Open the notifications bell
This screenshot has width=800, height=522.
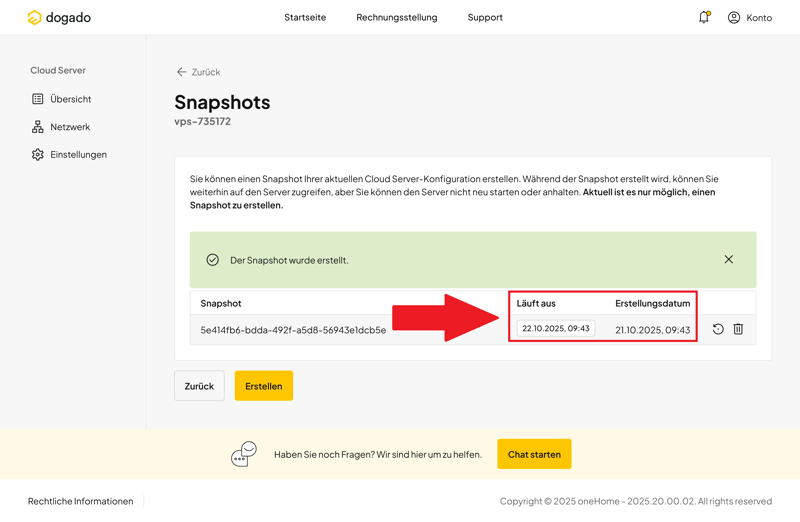point(704,17)
